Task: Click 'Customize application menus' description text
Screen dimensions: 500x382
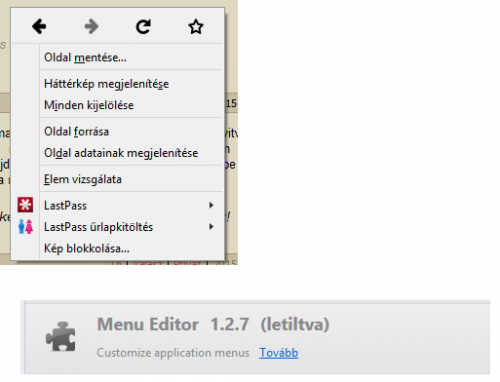Action: point(173,353)
